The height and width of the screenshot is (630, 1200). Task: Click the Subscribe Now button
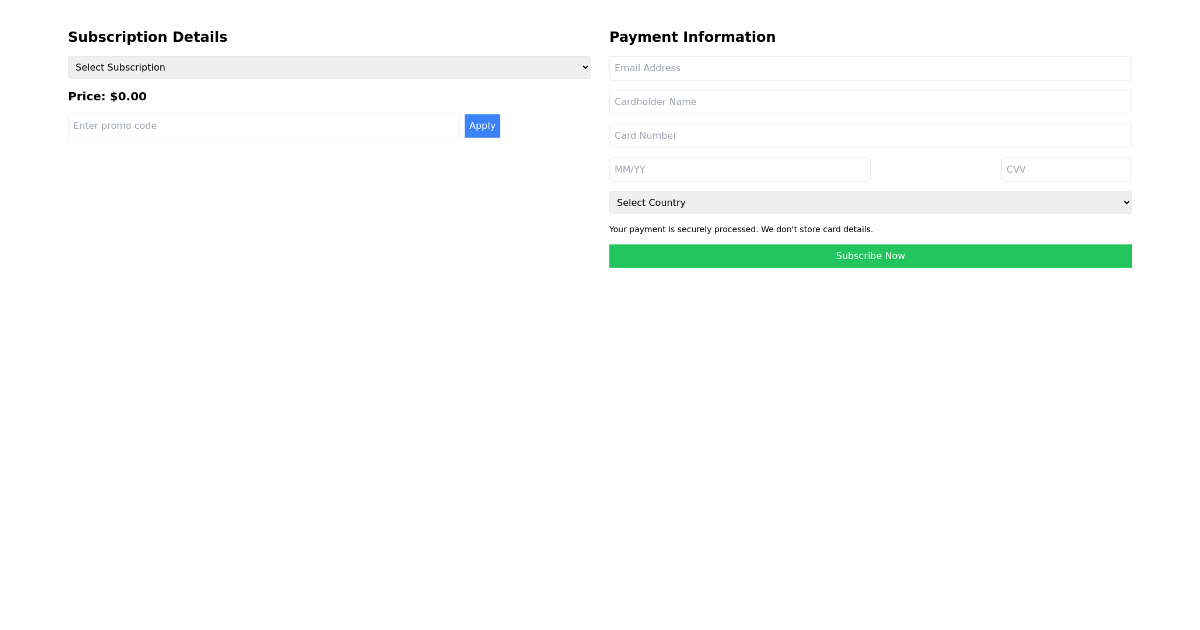pos(870,255)
